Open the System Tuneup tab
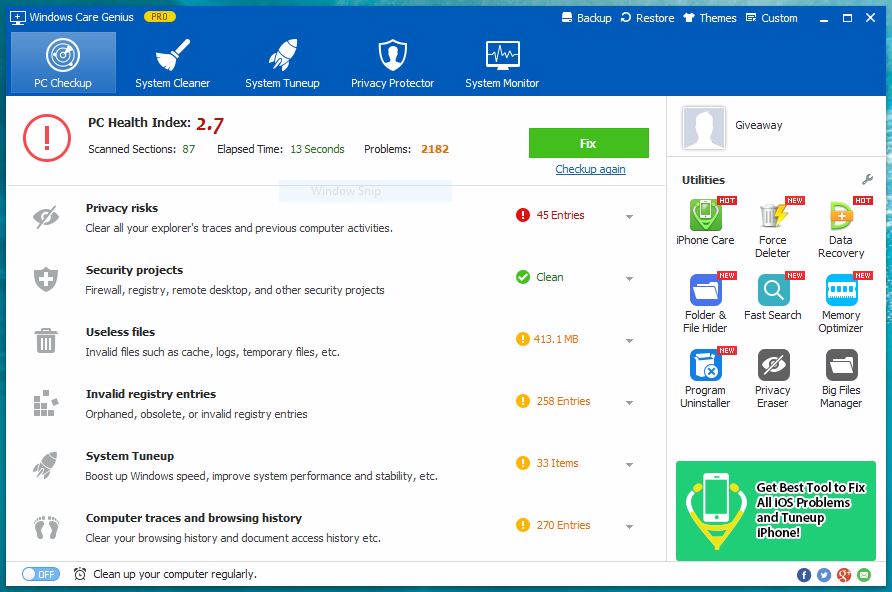Screen dimensions: 892x592 283,63
